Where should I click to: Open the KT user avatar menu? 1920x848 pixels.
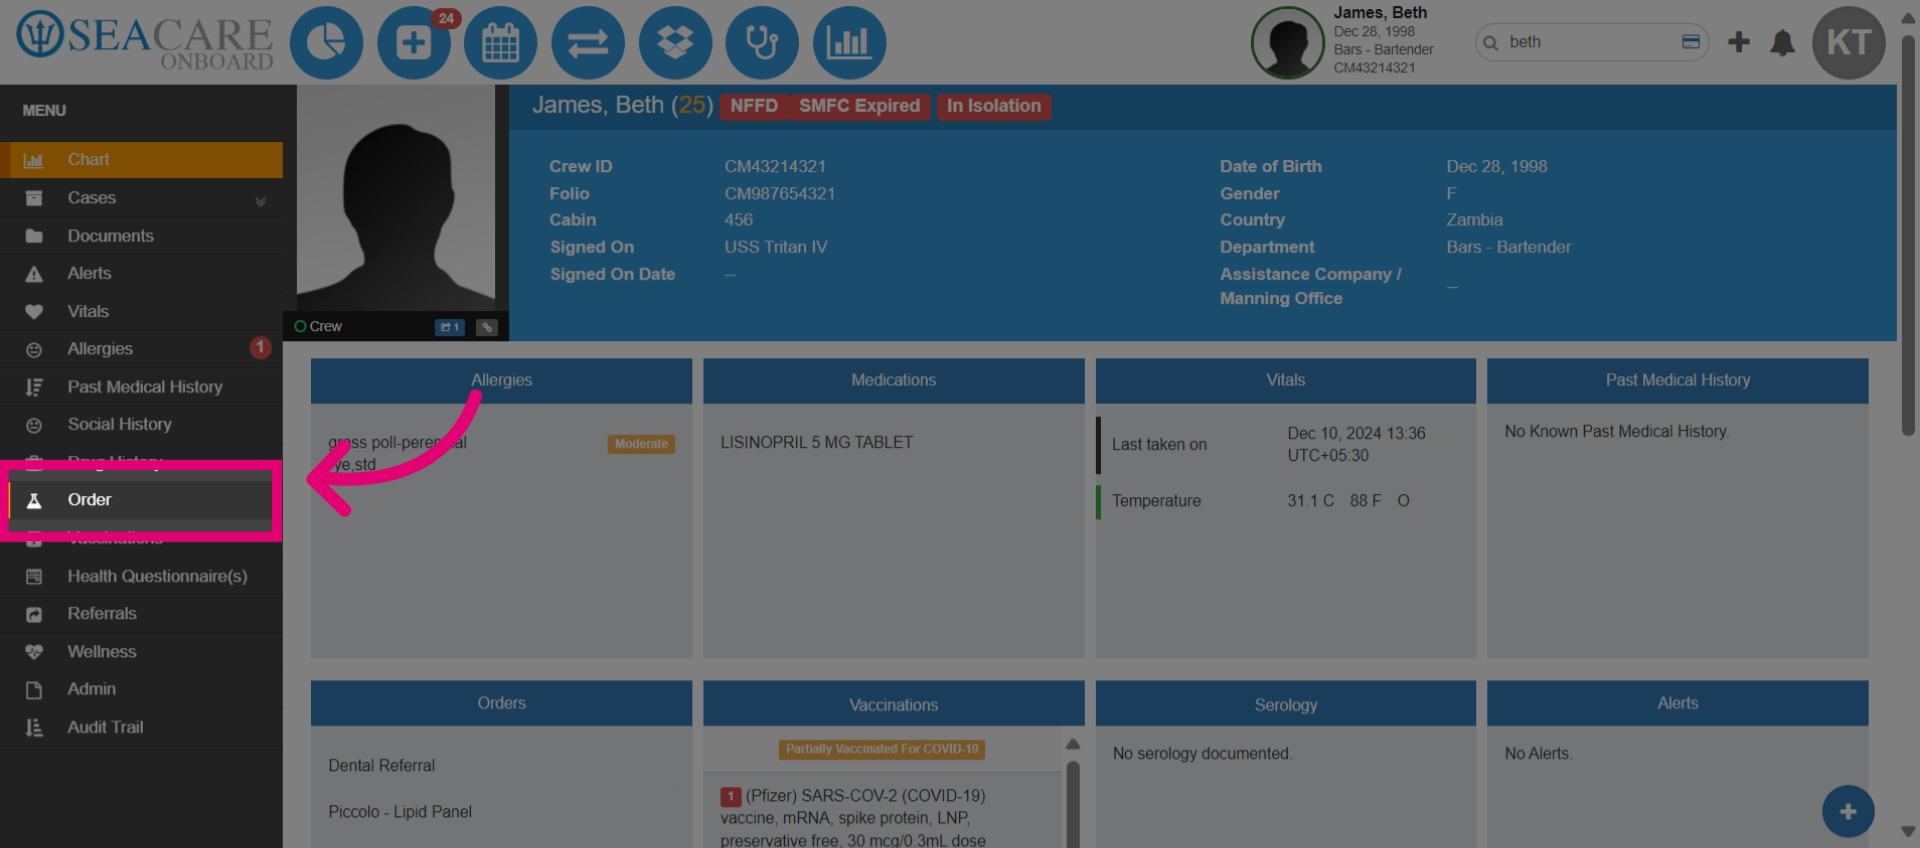(x=1849, y=43)
